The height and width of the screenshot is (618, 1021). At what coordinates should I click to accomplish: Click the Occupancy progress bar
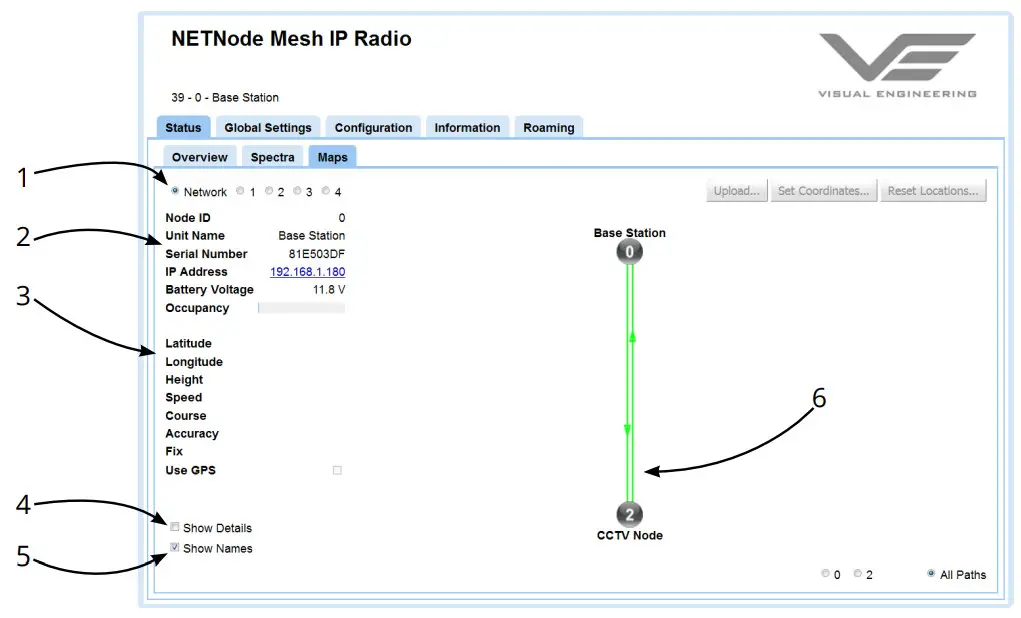[300, 308]
